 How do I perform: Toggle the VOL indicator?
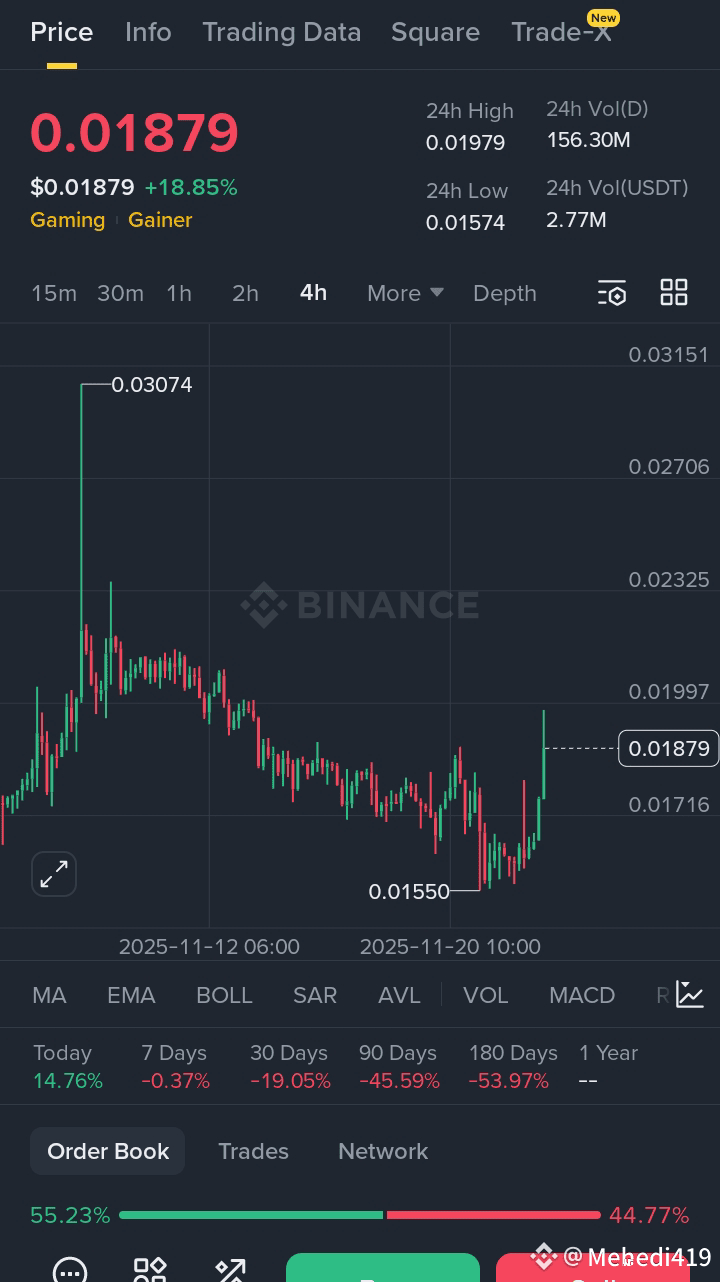coord(486,995)
